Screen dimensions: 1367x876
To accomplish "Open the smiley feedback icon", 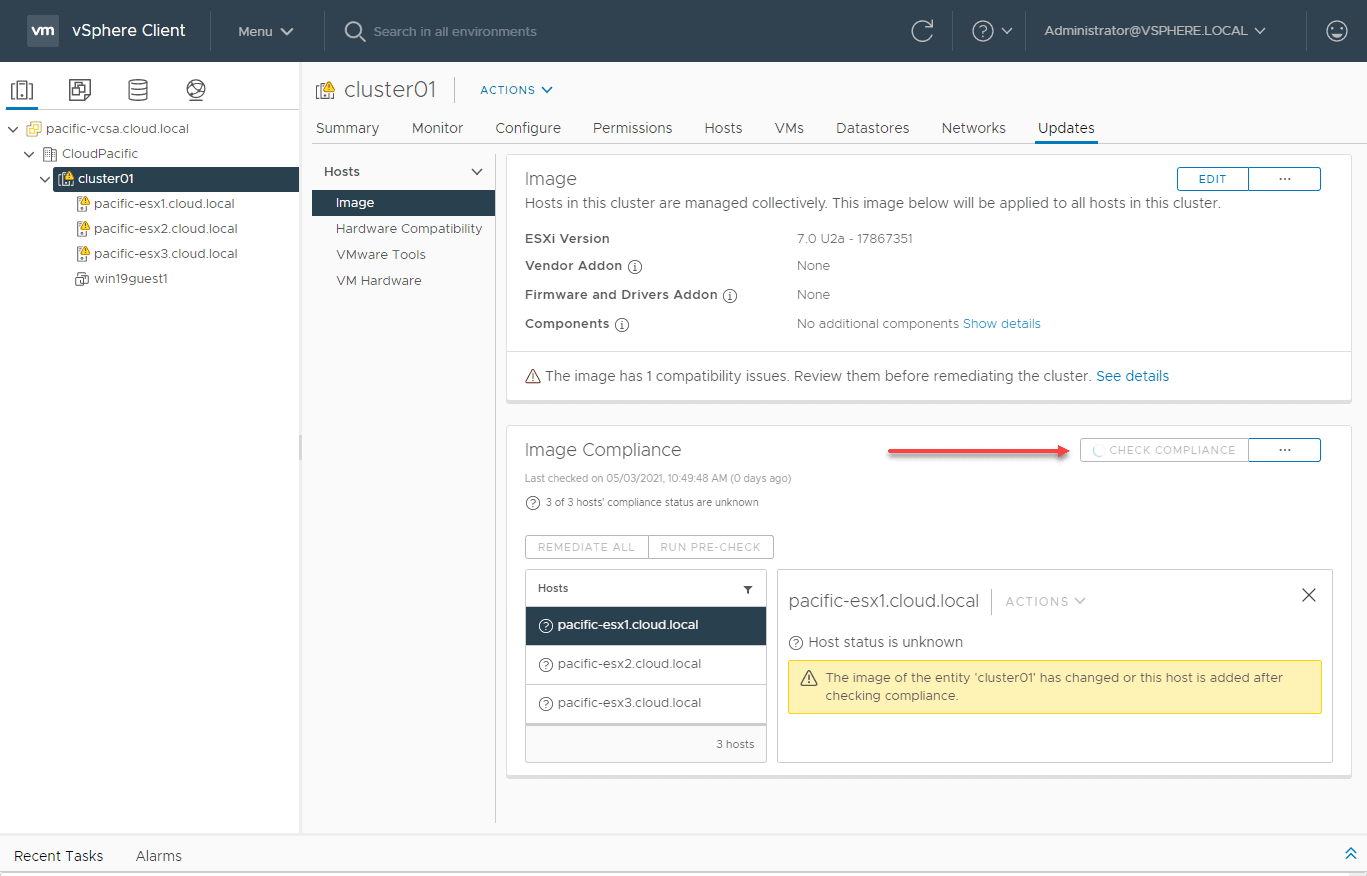I will [x=1337, y=31].
